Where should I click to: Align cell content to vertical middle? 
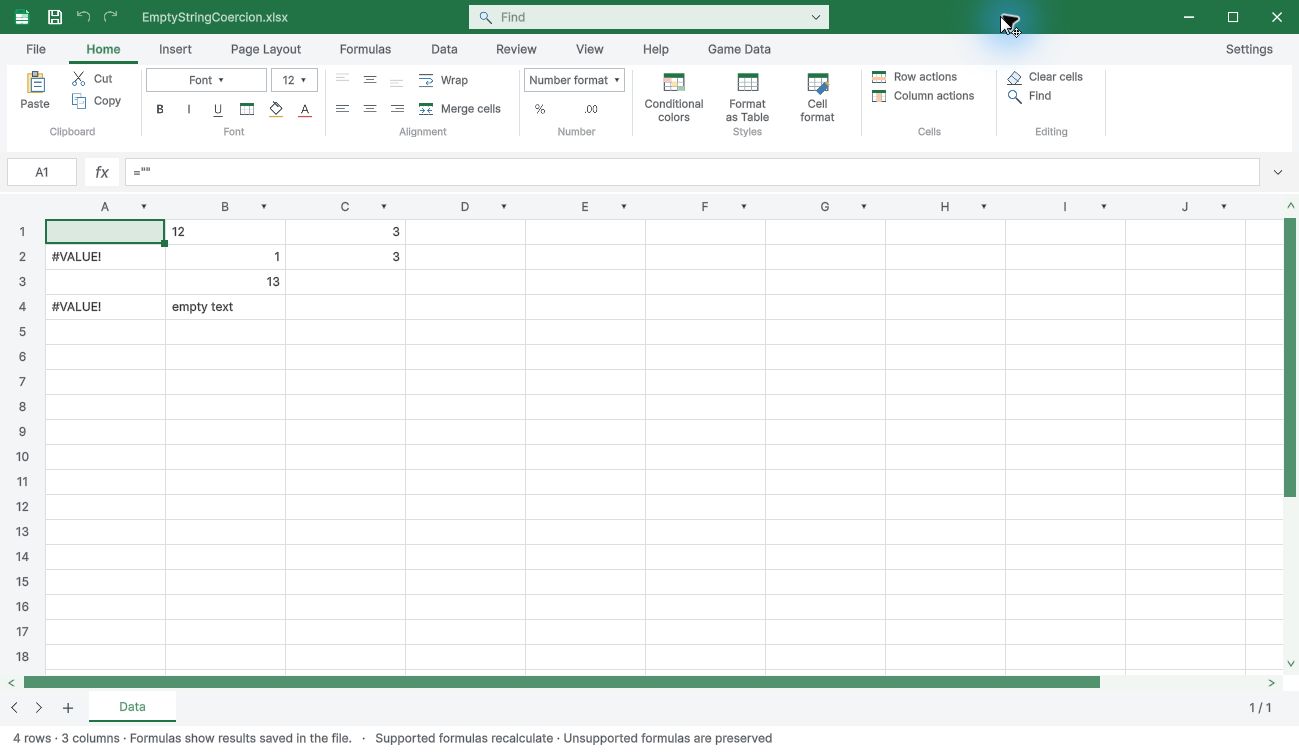[370, 80]
